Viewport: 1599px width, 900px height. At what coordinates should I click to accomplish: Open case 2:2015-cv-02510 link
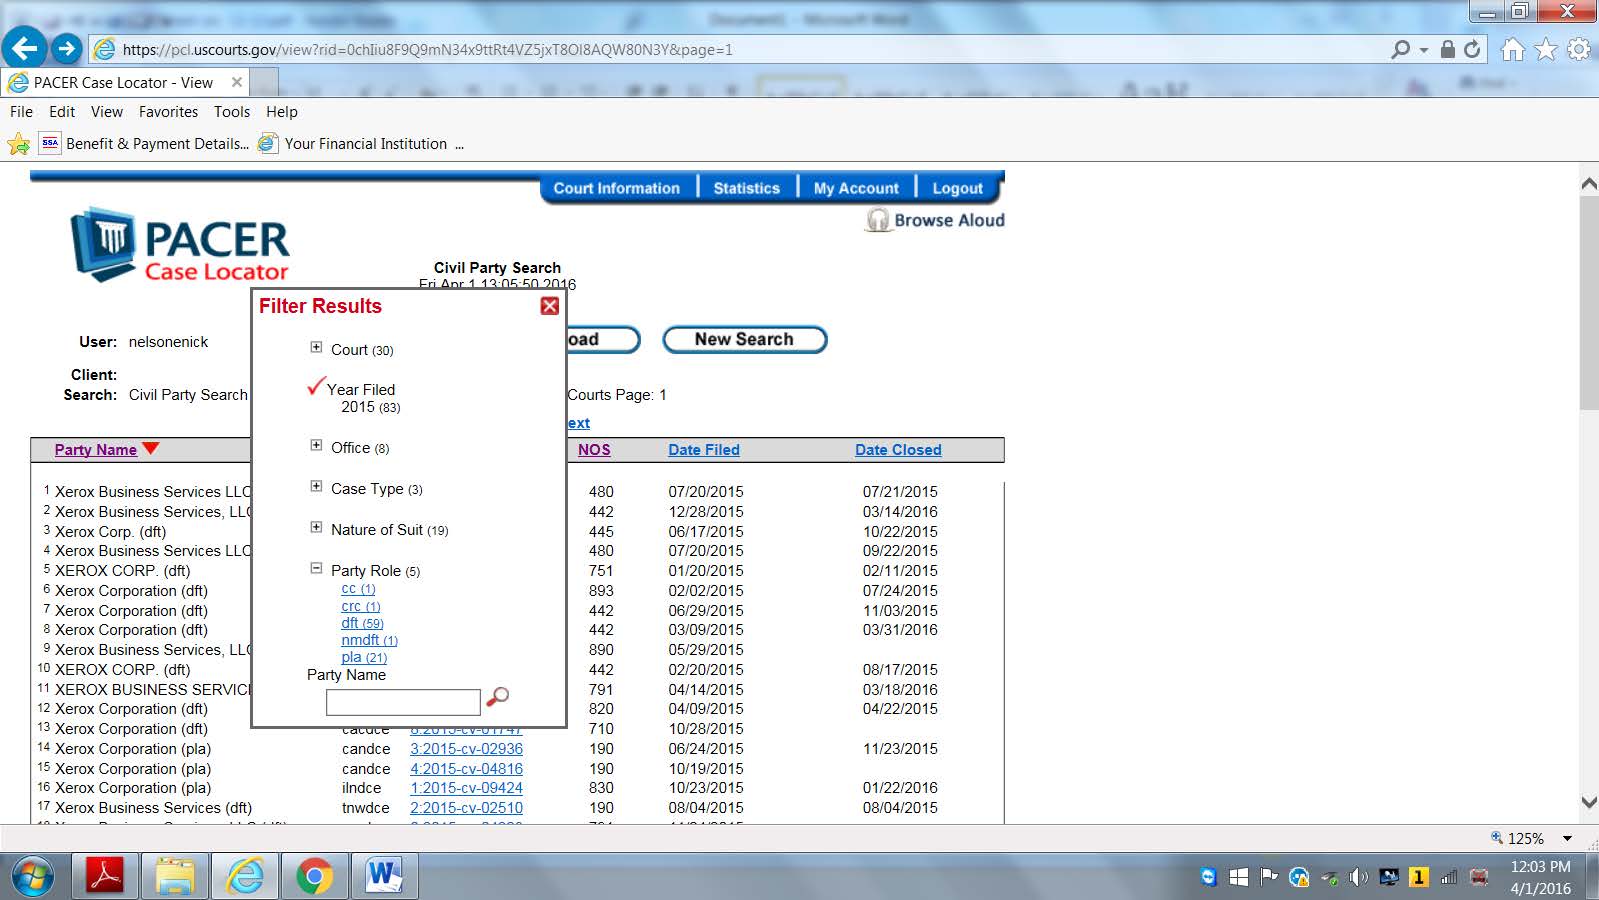(466, 808)
